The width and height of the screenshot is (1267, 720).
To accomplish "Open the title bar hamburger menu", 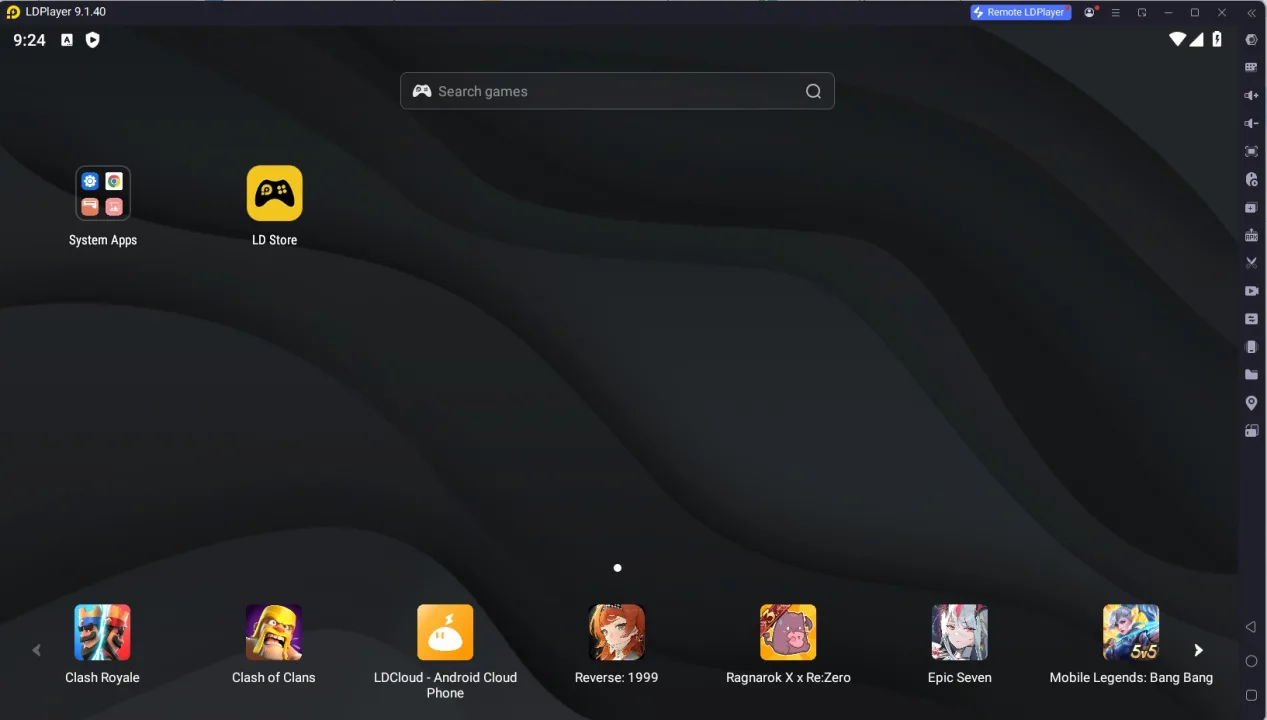I will [1116, 12].
